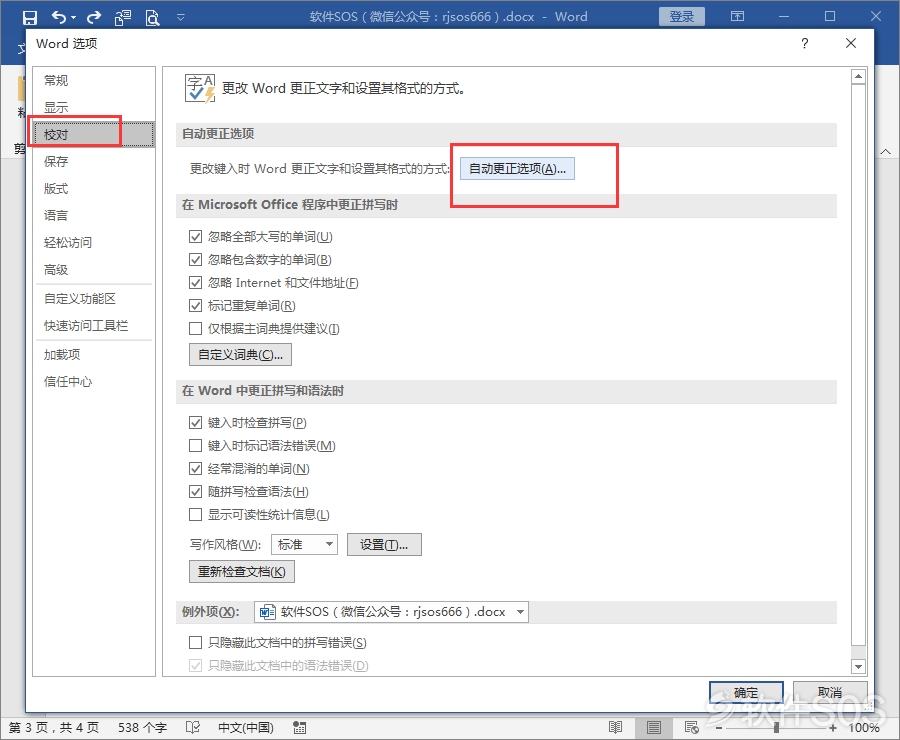
Task: Check 只隐藏此文档中的拼写错误 checkbox
Action: tap(196, 642)
